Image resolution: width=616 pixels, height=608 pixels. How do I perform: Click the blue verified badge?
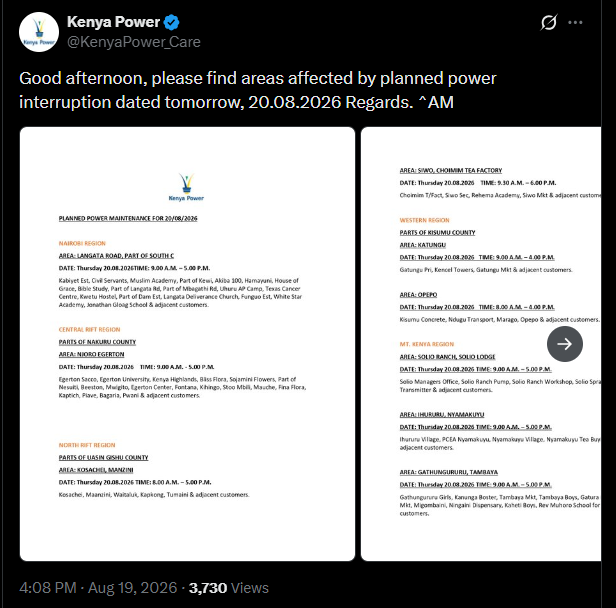pos(171,22)
